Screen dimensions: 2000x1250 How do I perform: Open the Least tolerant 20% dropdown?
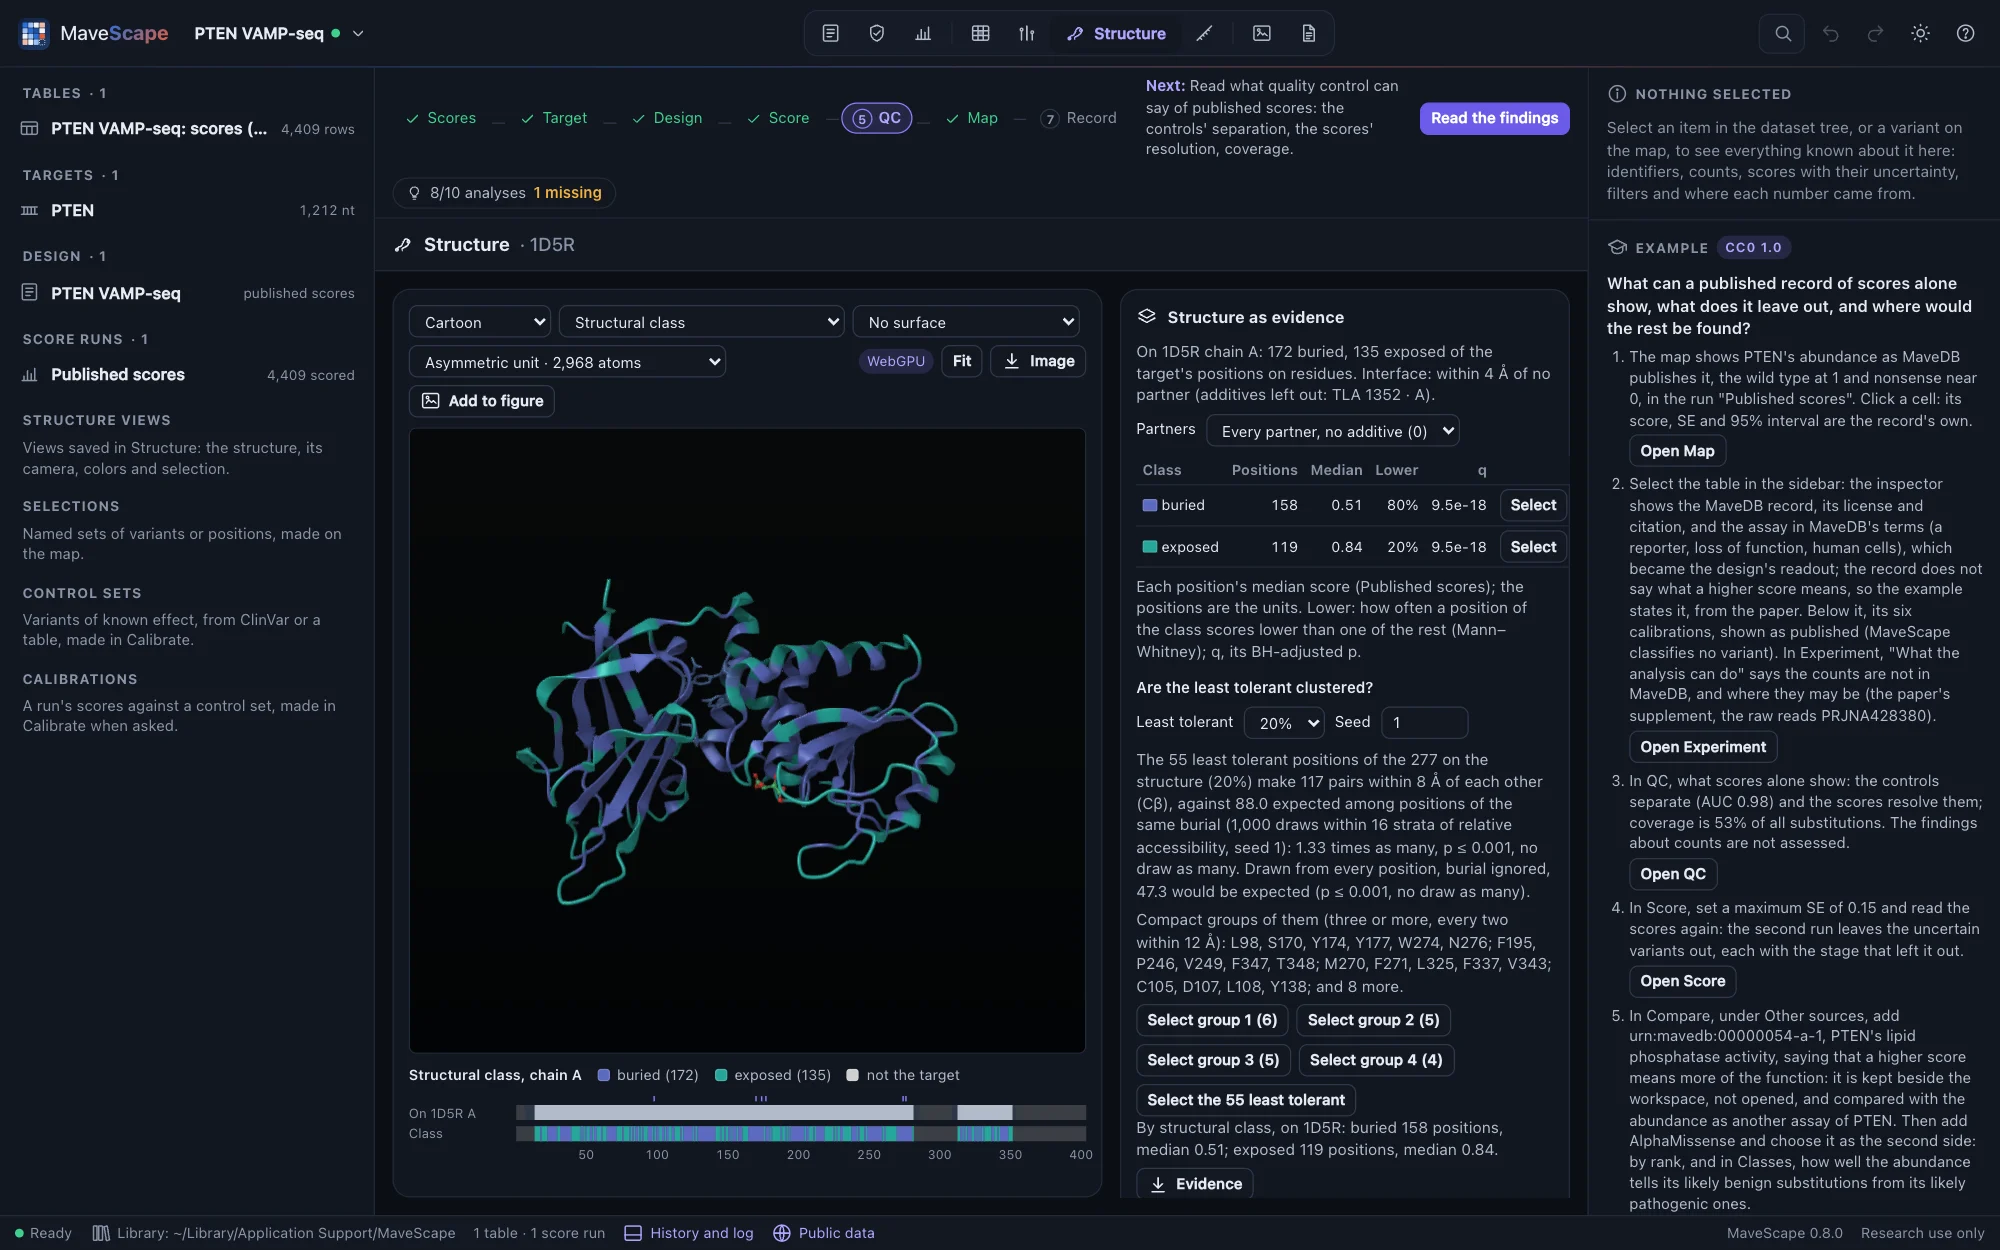coord(1285,723)
